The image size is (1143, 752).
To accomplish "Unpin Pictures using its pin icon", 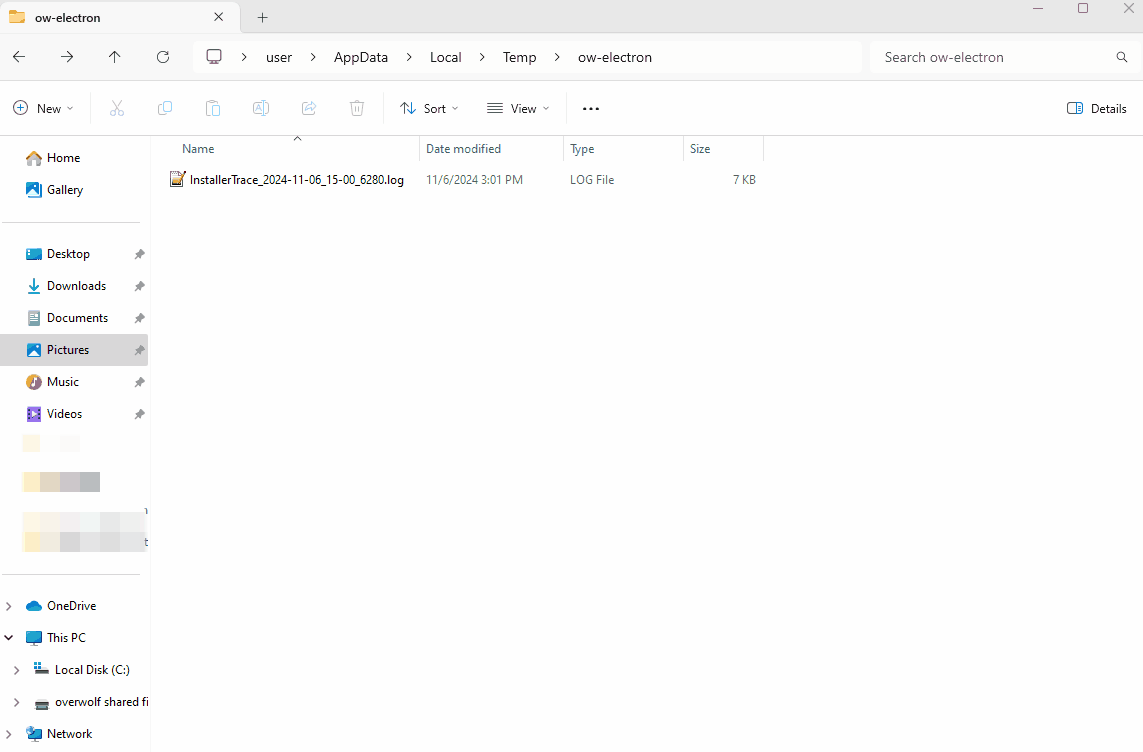I will [x=139, y=350].
